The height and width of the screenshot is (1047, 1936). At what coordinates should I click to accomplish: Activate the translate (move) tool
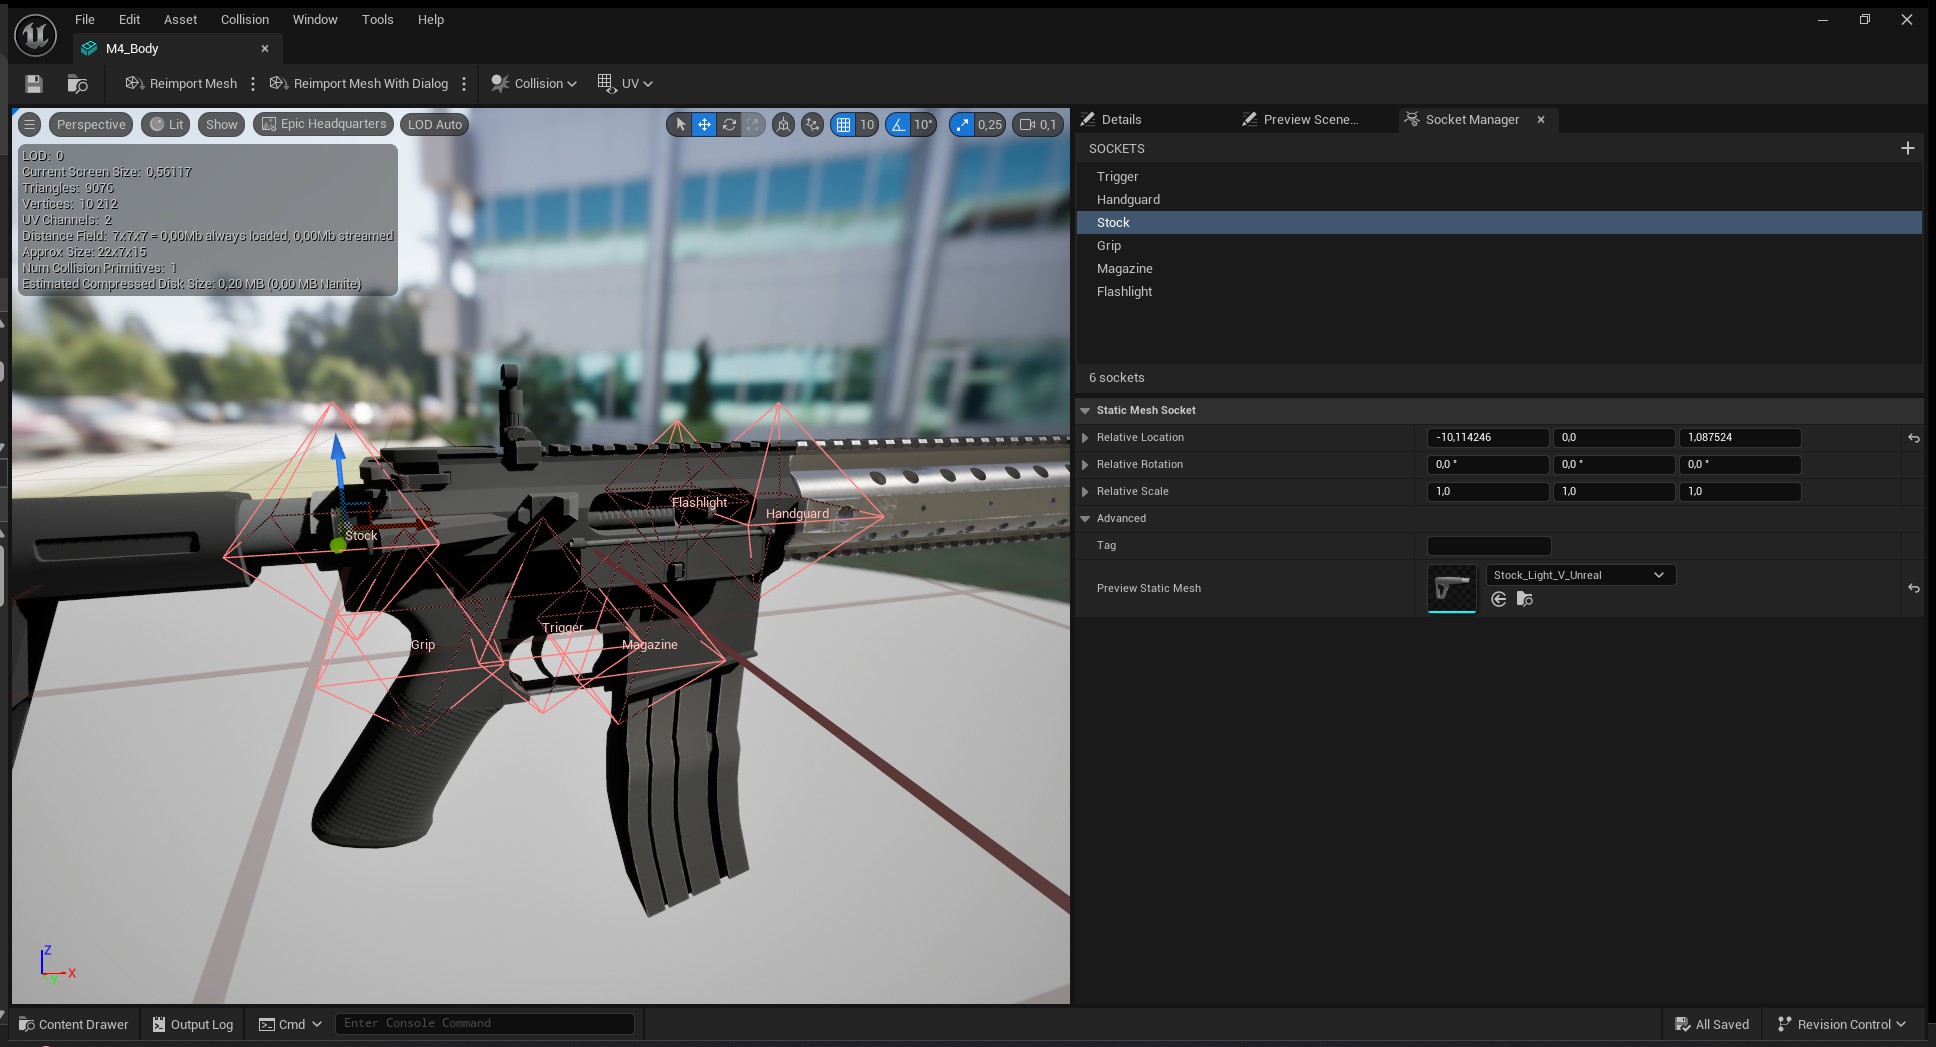point(704,124)
